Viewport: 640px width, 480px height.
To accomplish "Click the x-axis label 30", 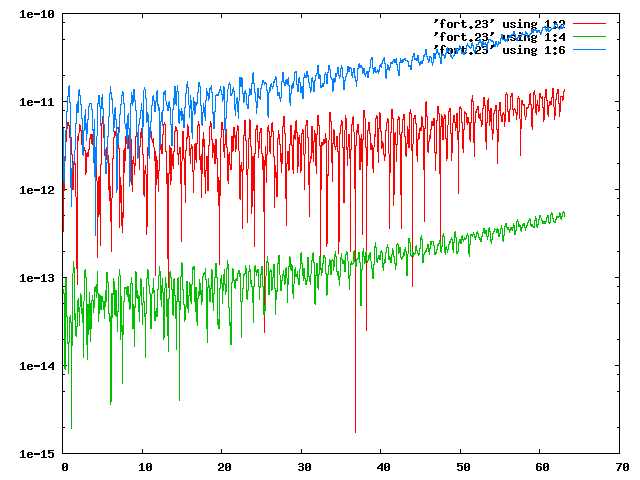I will (x=304, y=467).
